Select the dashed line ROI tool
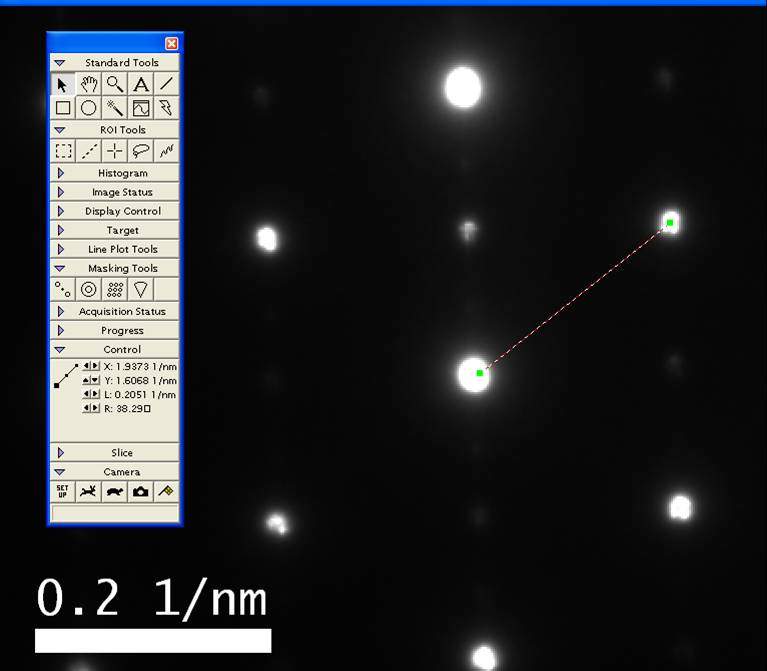Image resolution: width=767 pixels, height=671 pixels. pyautogui.click(x=89, y=151)
